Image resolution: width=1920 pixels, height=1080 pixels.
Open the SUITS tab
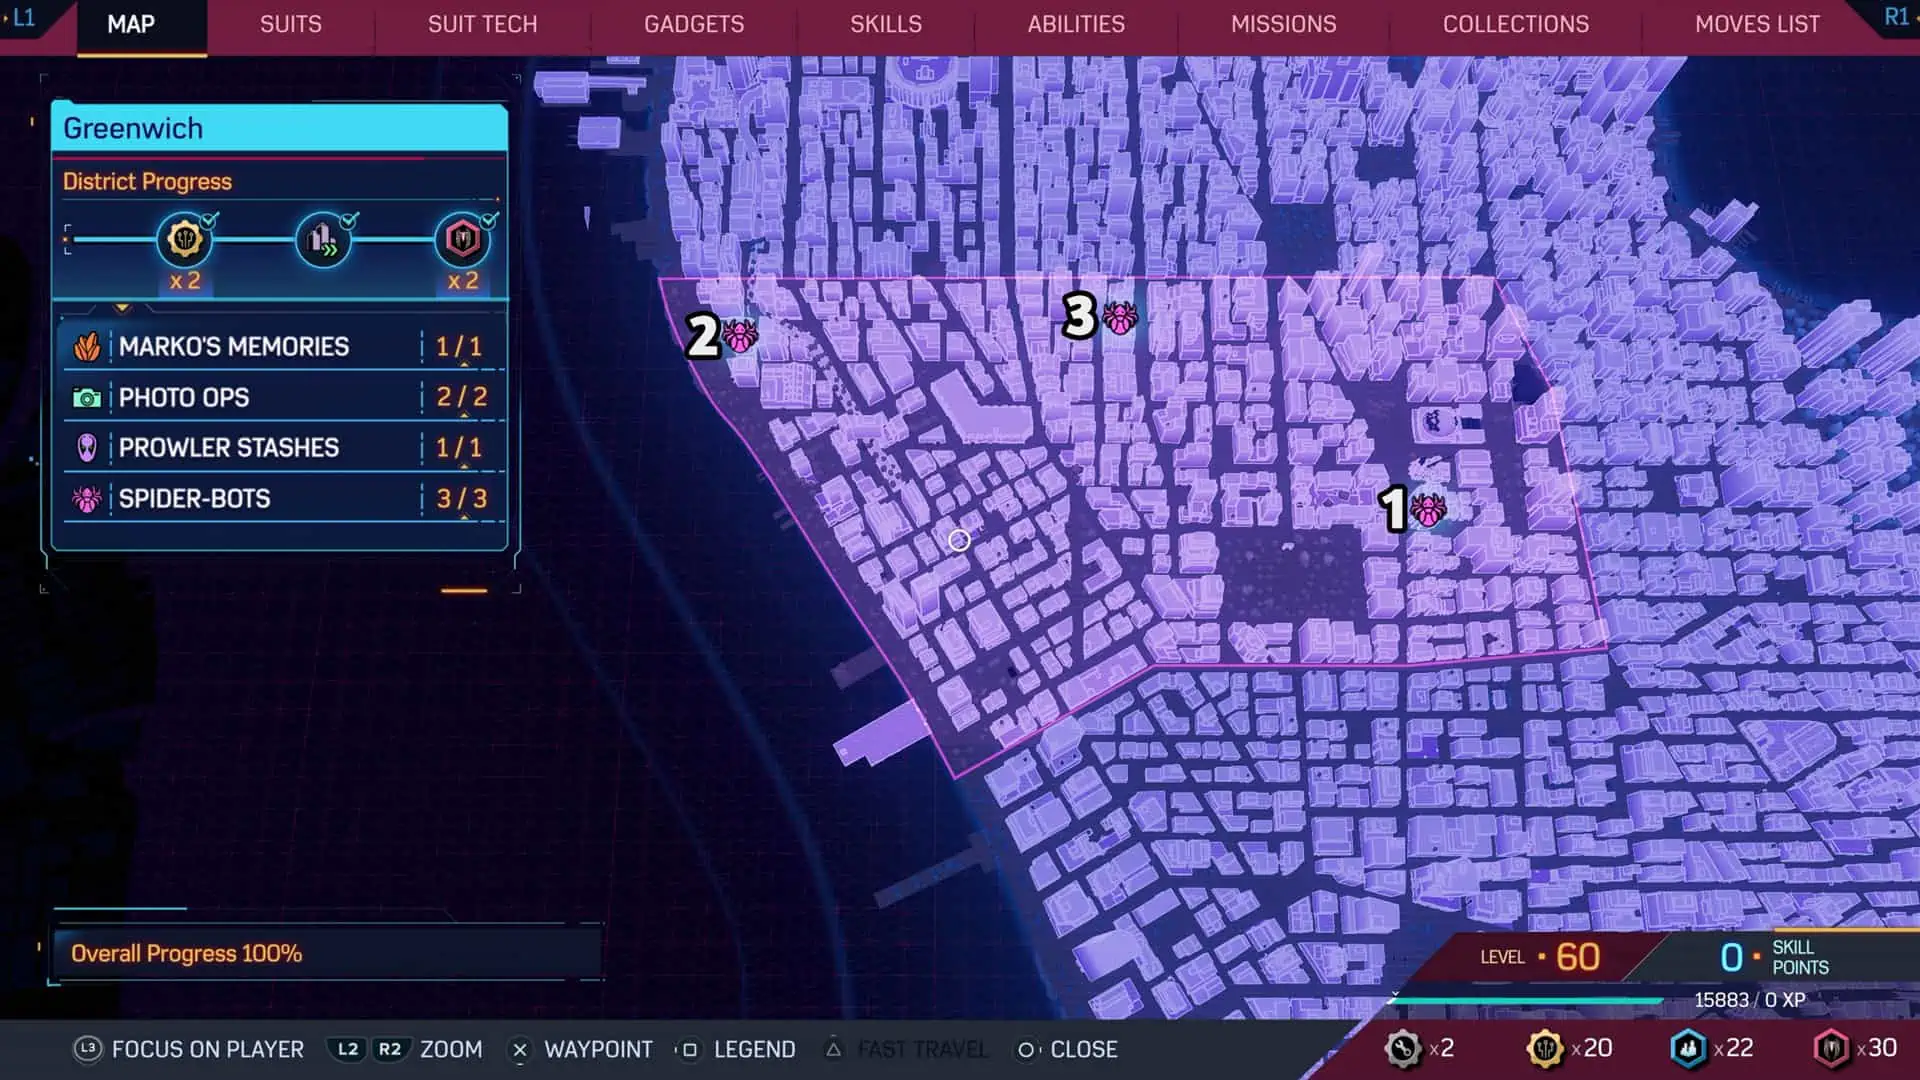(291, 24)
